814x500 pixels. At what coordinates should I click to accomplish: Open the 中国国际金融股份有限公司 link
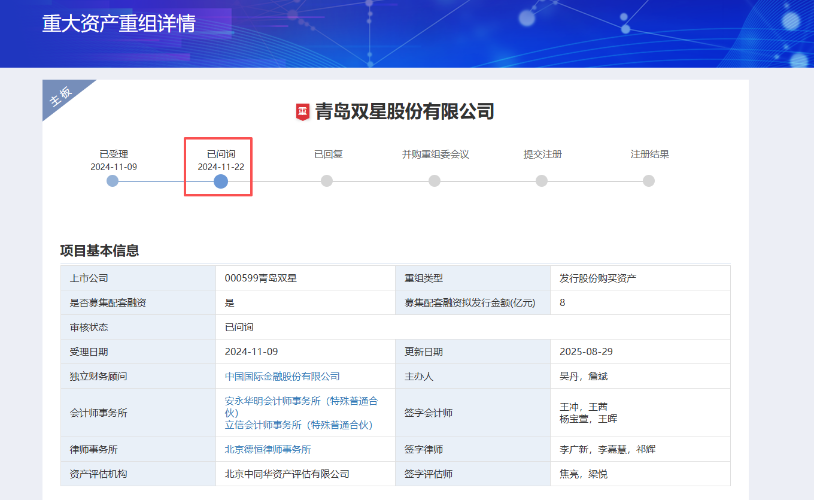(282, 376)
